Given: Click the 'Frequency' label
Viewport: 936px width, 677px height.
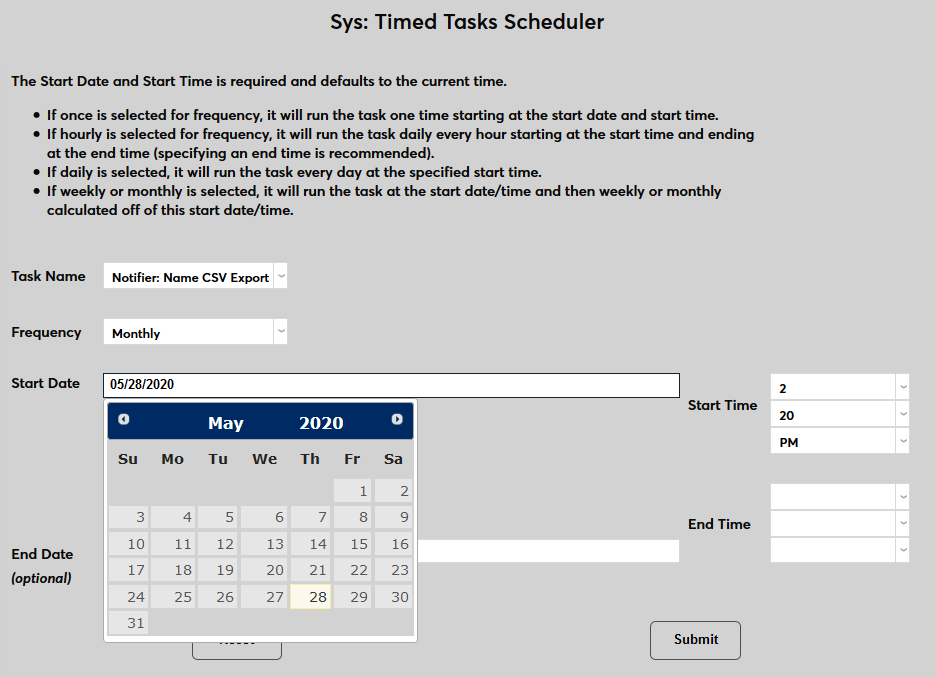Looking at the screenshot, I should point(46,333).
